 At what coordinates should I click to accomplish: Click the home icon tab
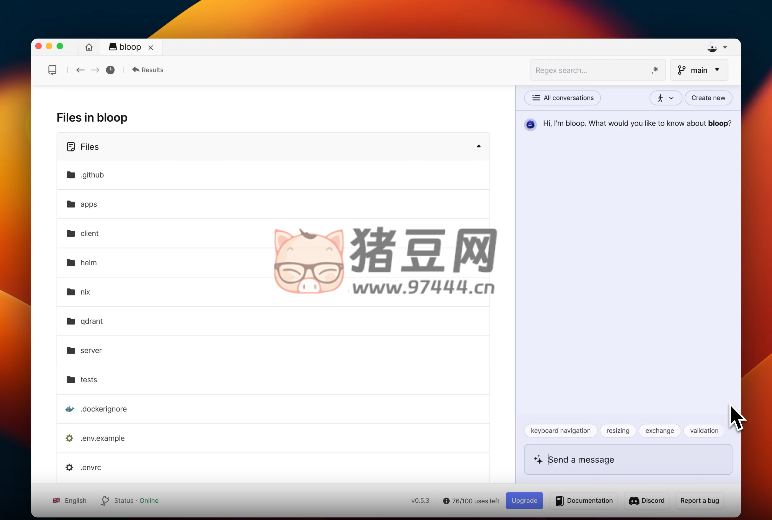(x=89, y=47)
